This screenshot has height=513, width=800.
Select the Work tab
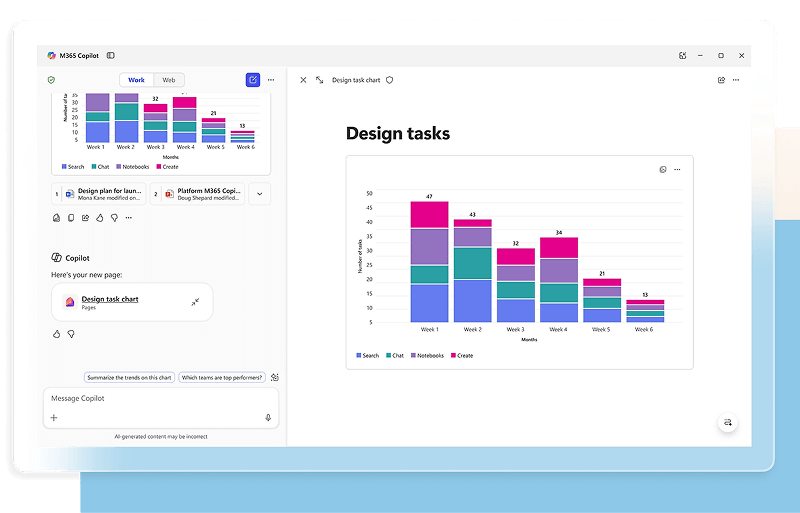136,80
